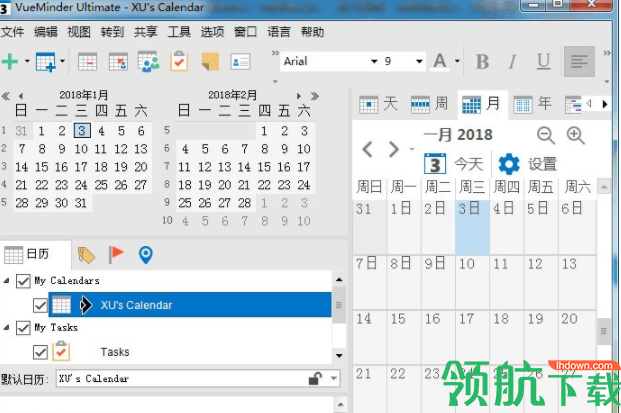Click the contact card icon
The height and width of the screenshot is (413, 621).
(x=240, y=62)
